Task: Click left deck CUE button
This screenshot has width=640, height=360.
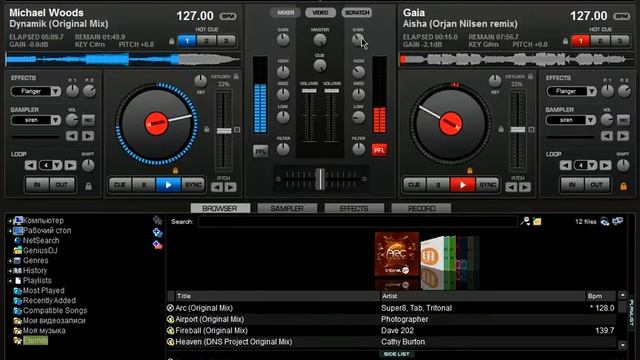Action: click(120, 185)
